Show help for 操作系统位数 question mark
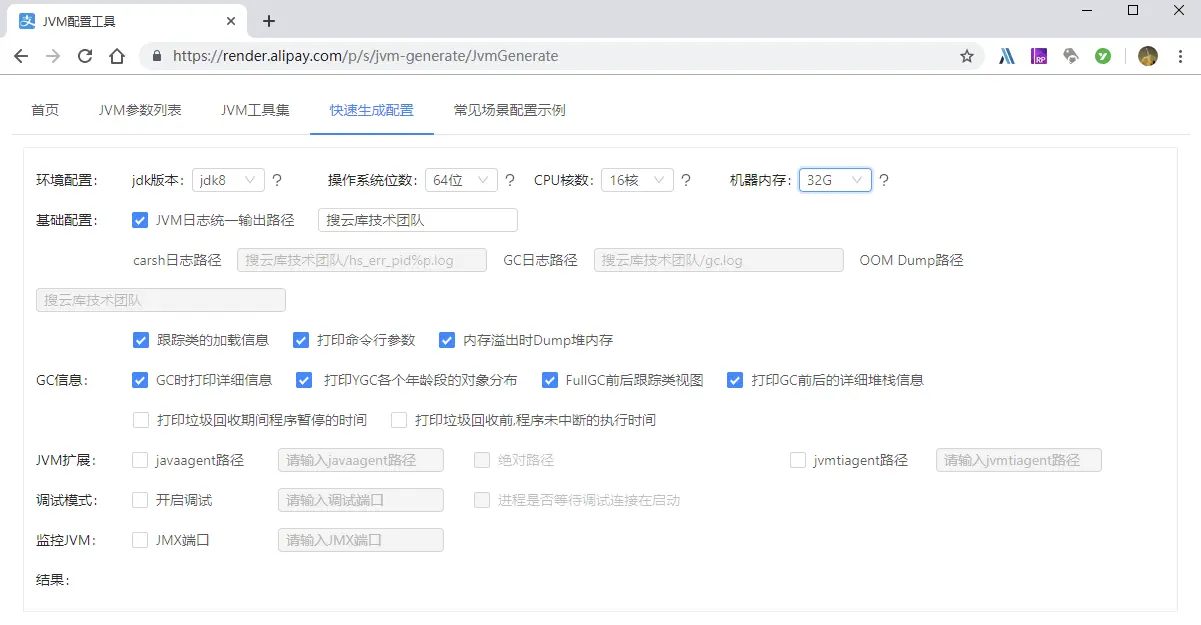 click(510, 181)
